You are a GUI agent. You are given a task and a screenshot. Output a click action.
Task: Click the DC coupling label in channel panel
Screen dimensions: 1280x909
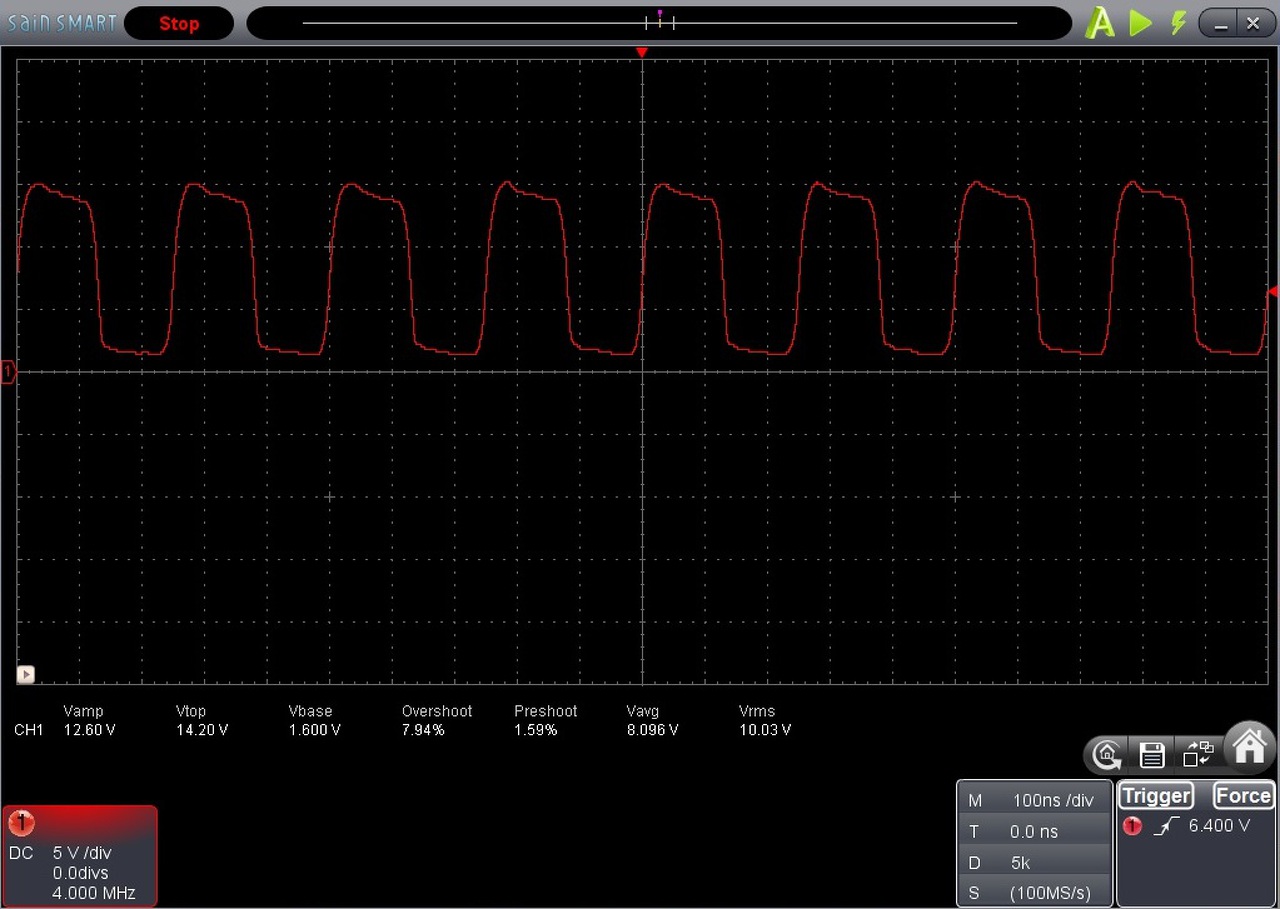pos(21,853)
